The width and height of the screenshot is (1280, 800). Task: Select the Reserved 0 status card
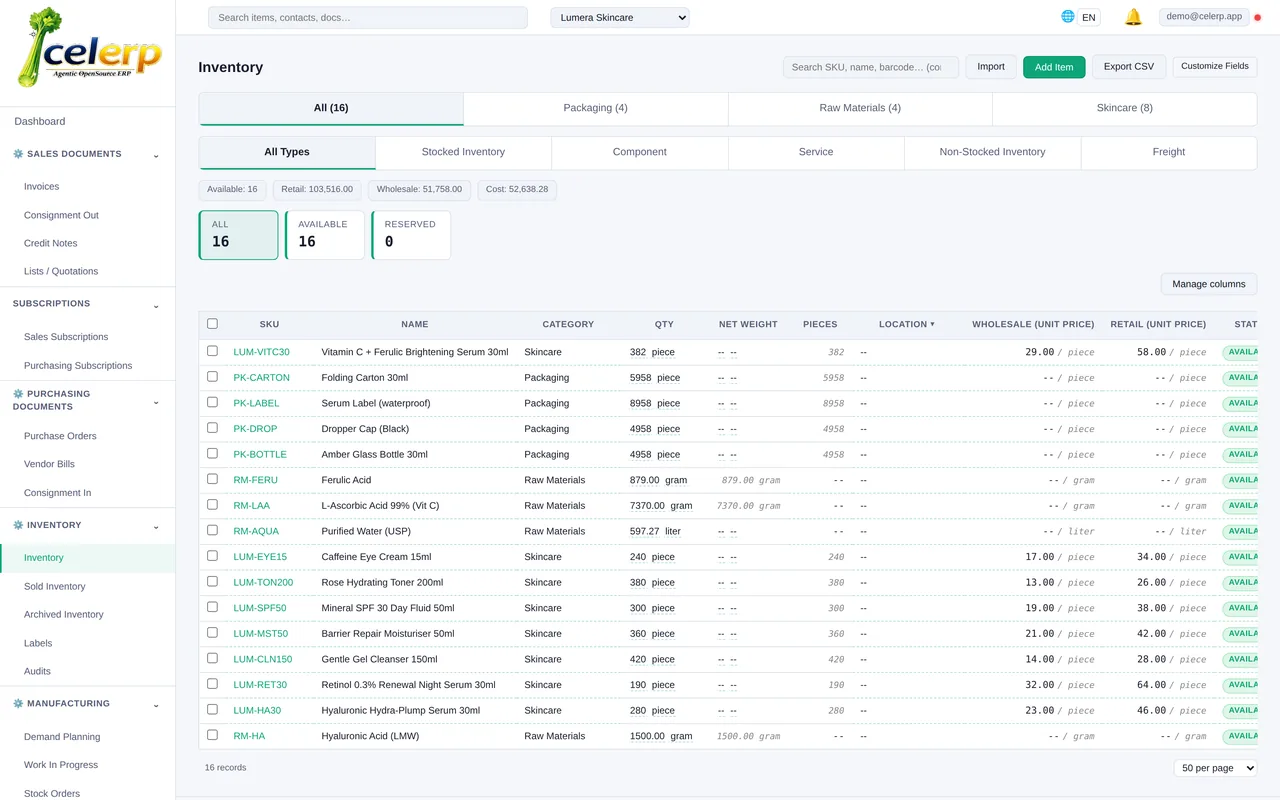(411, 235)
